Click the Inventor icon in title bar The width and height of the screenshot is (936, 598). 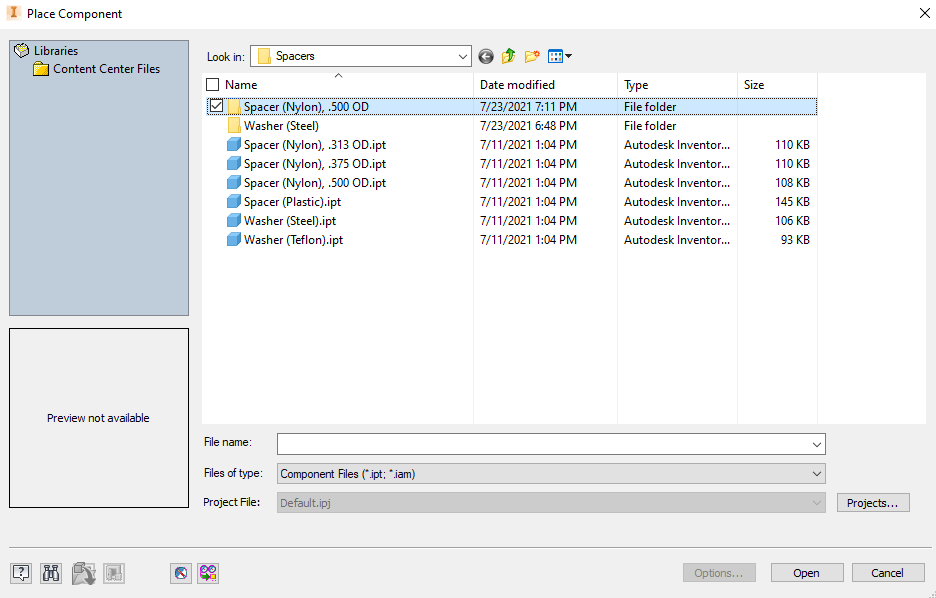click(13, 13)
